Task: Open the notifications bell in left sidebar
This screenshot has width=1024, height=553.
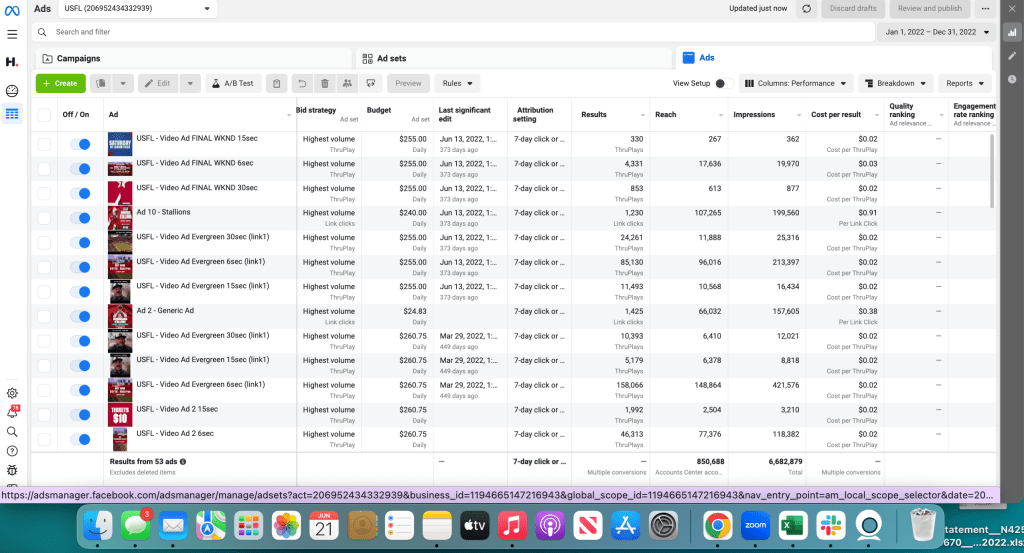Action: (12, 412)
